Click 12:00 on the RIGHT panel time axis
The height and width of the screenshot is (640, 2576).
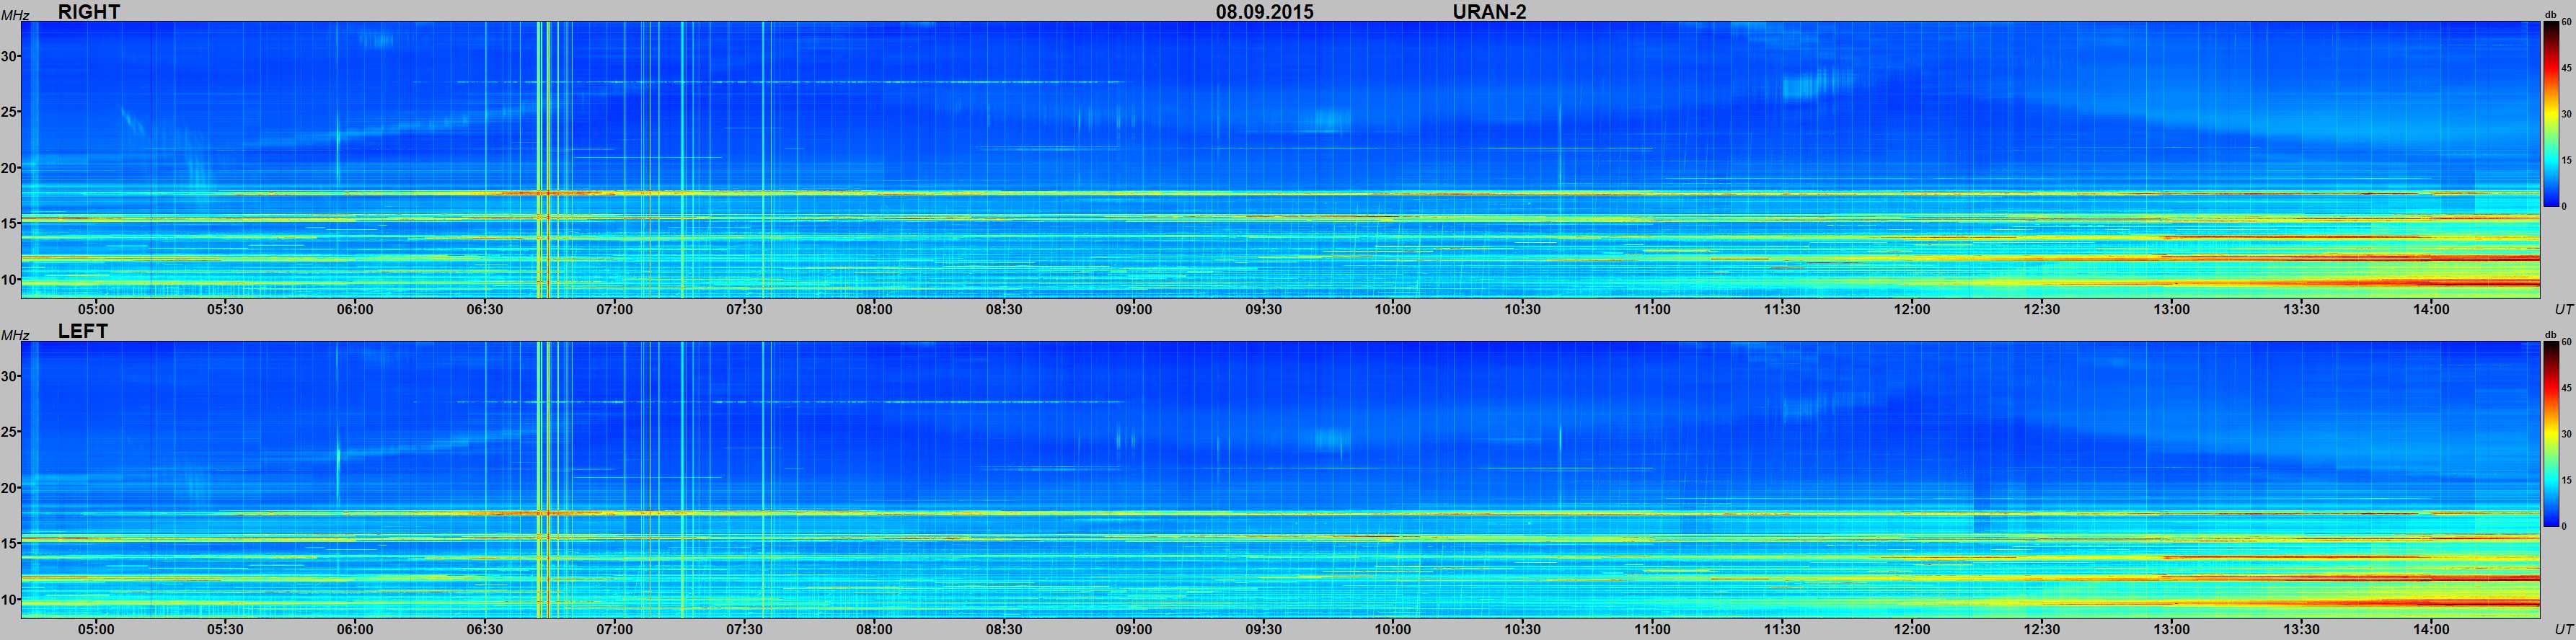1912,309
